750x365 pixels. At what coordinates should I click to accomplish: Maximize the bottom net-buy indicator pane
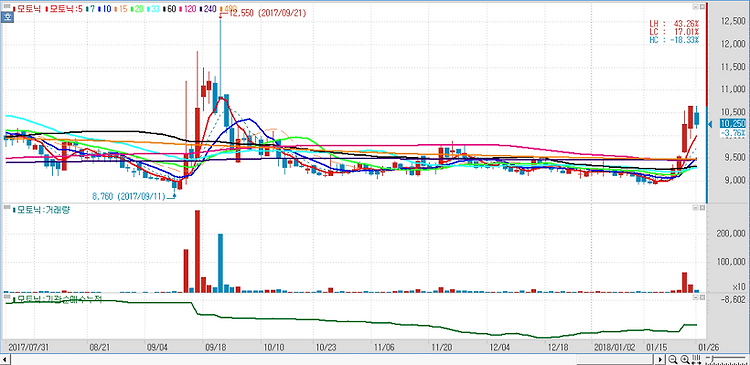tap(702, 297)
